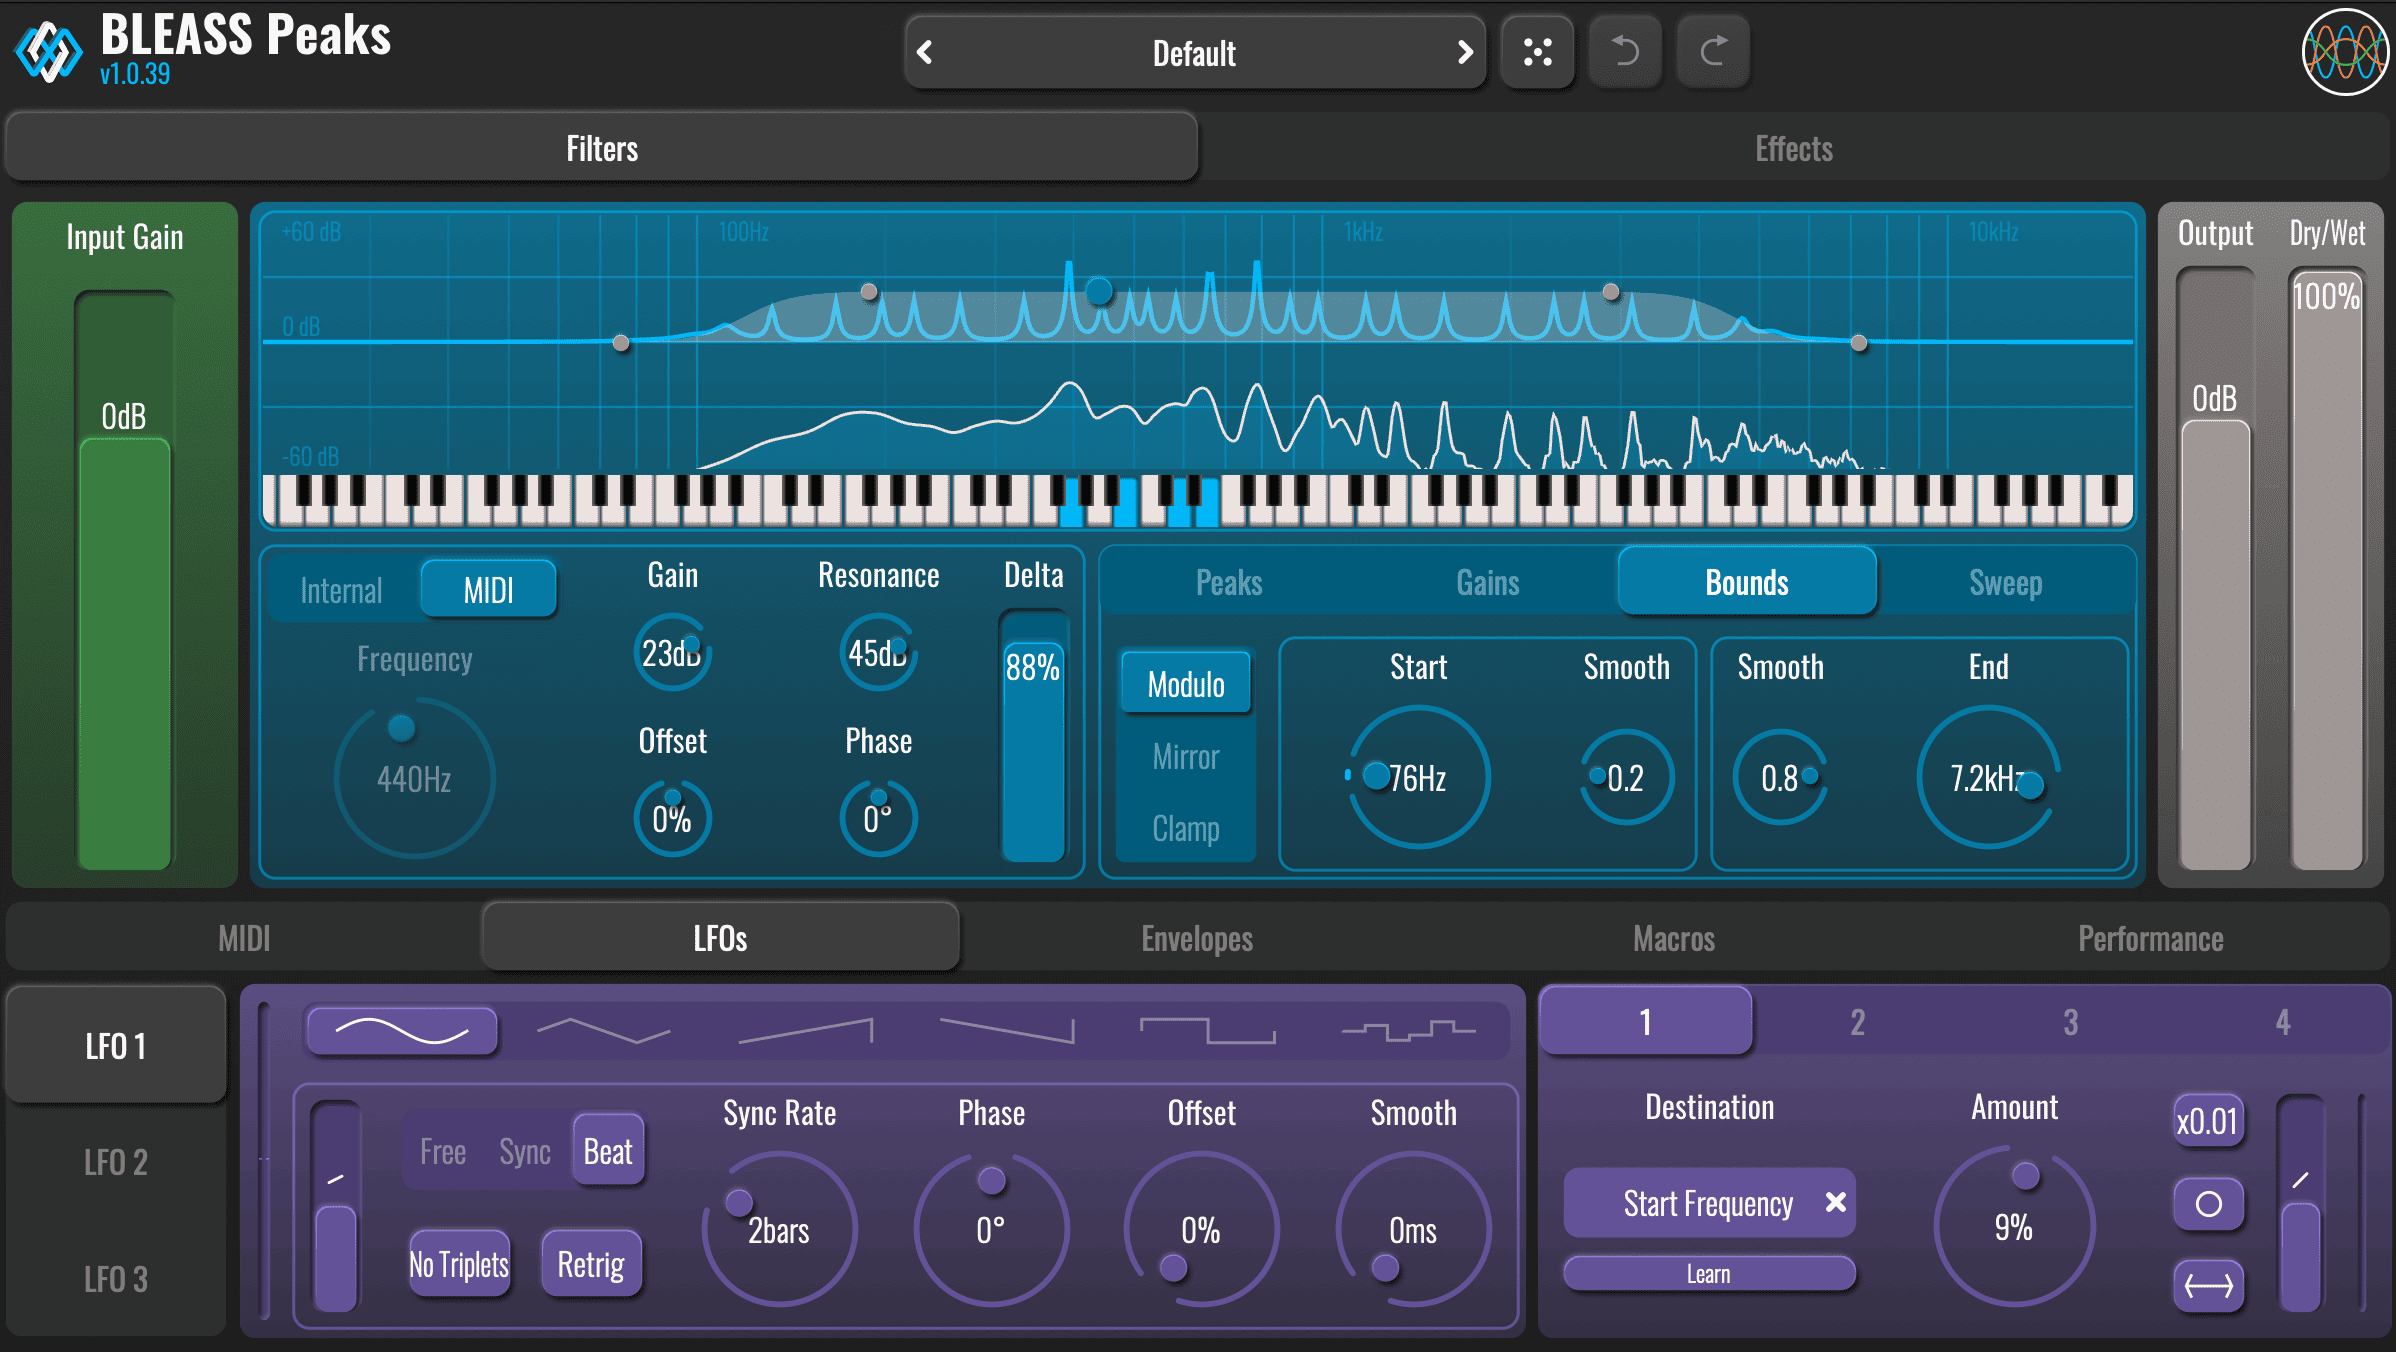Select the triangle wave LFO shape
Image resolution: width=2396 pixels, height=1352 pixels.
pos(603,1030)
